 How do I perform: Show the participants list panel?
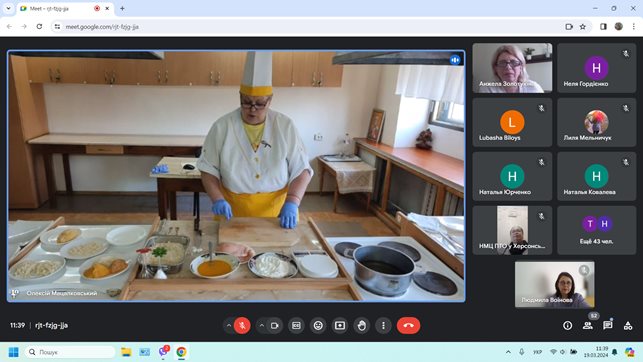pos(588,326)
